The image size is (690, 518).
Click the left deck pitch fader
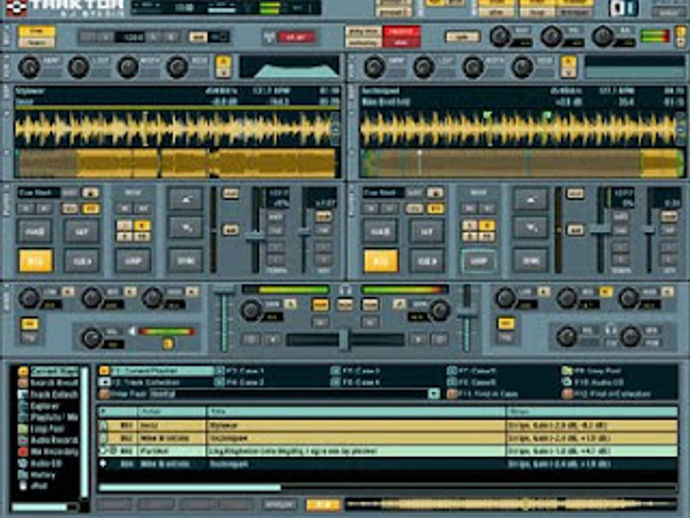(255, 236)
